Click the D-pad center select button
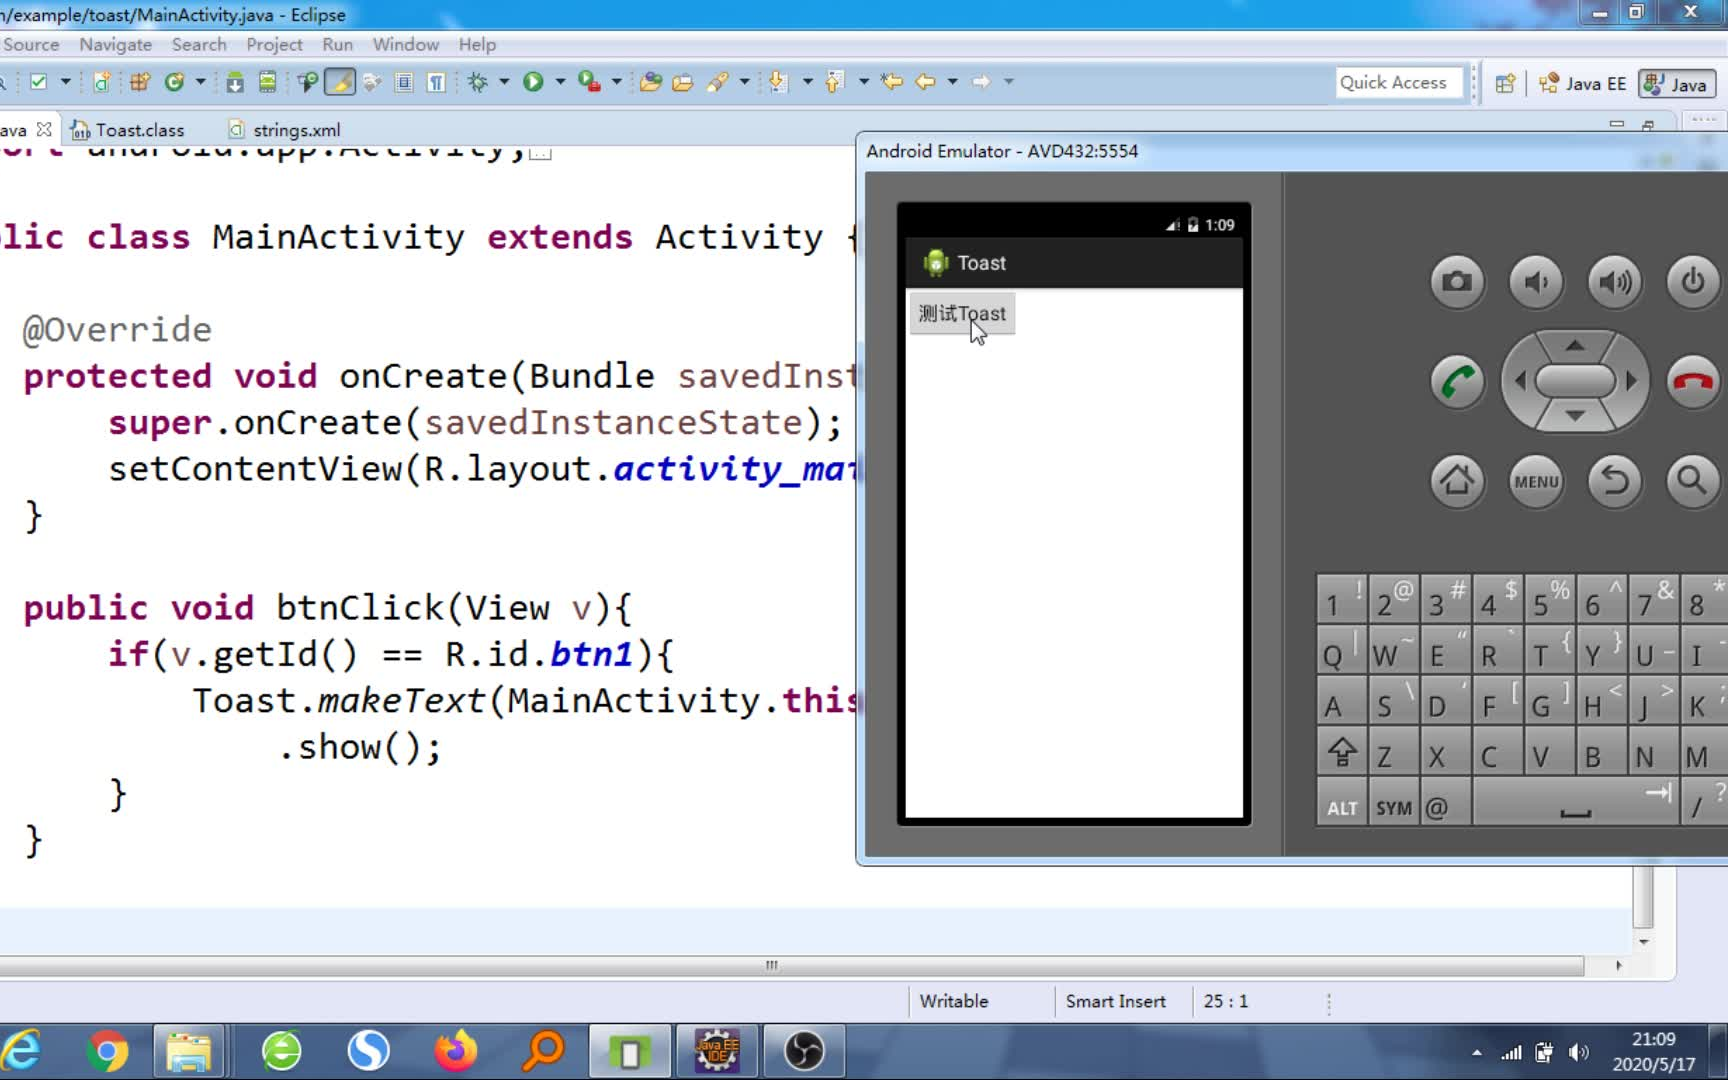 pos(1575,381)
